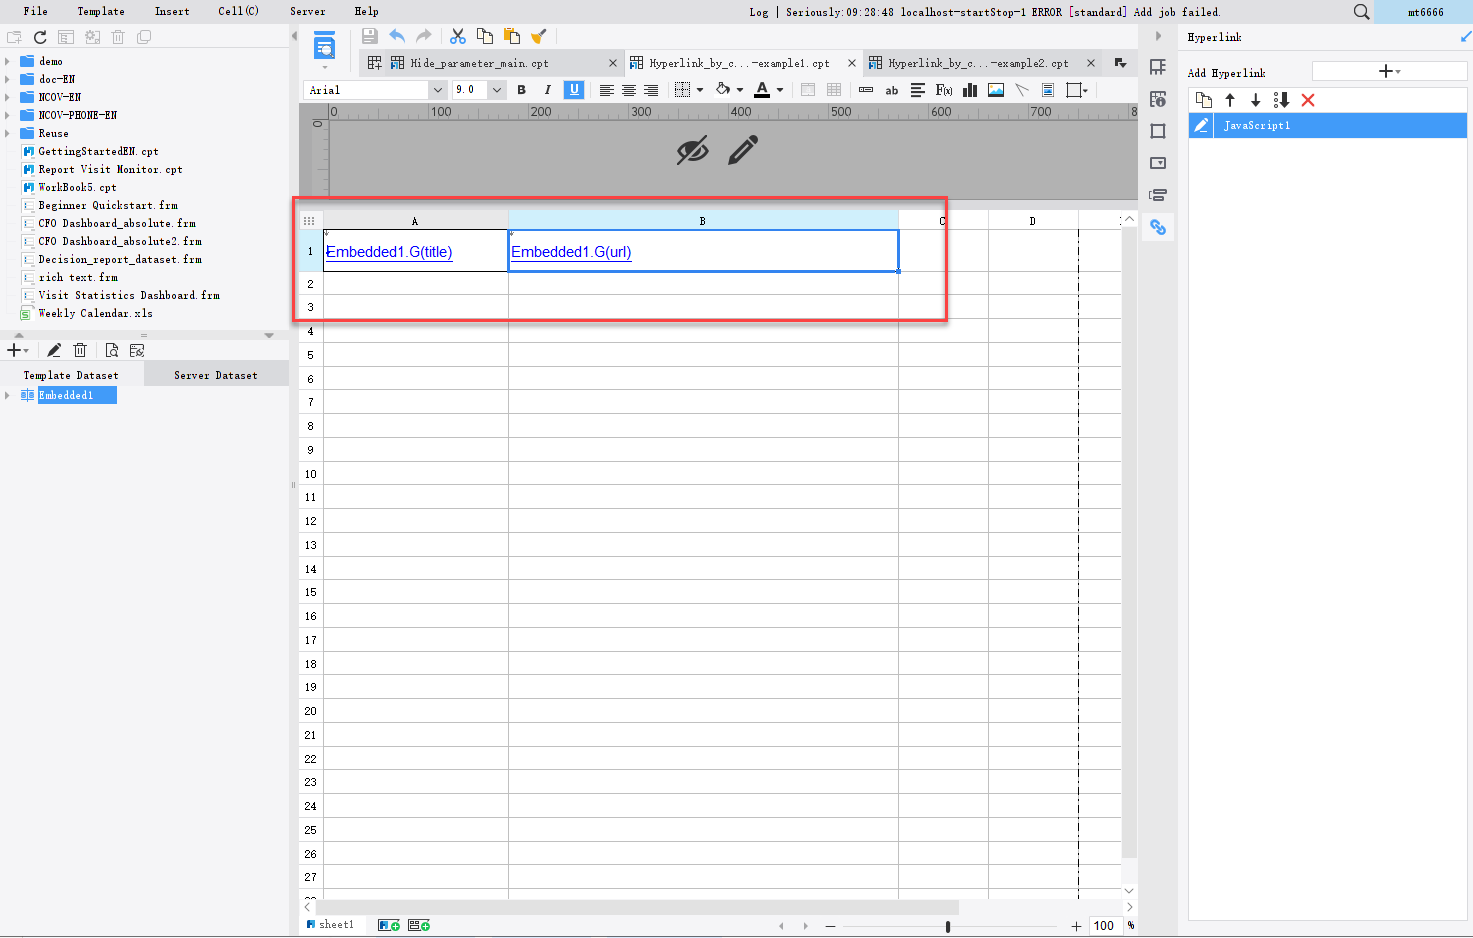Open the Cell Attributes panel icon

[1158, 99]
